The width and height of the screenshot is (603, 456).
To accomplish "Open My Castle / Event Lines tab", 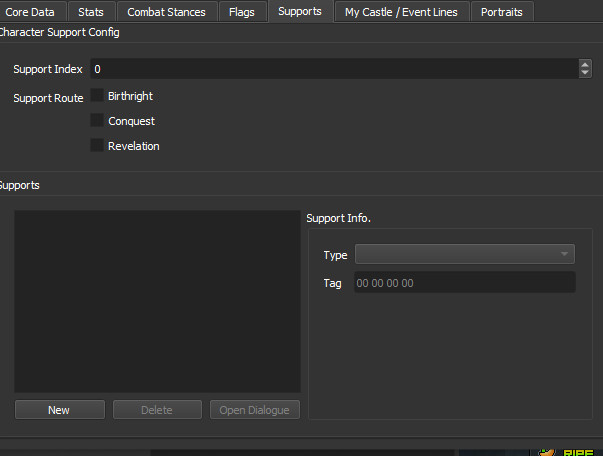I will (x=402, y=12).
